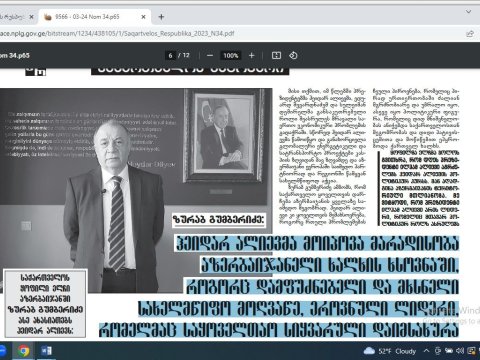Image resolution: width=480 pixels, height=360 pixels.
Task: Click the fit to page icon
Action: click(276, 55)
